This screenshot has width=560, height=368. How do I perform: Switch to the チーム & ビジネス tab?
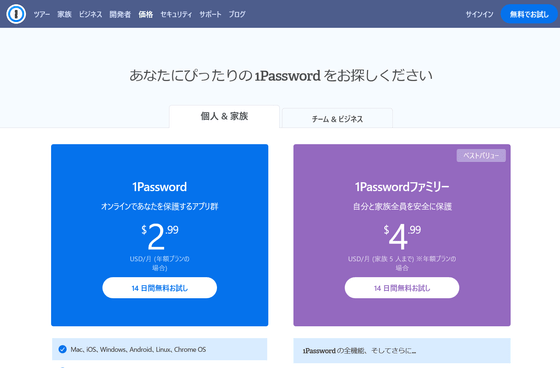[338, 119]
